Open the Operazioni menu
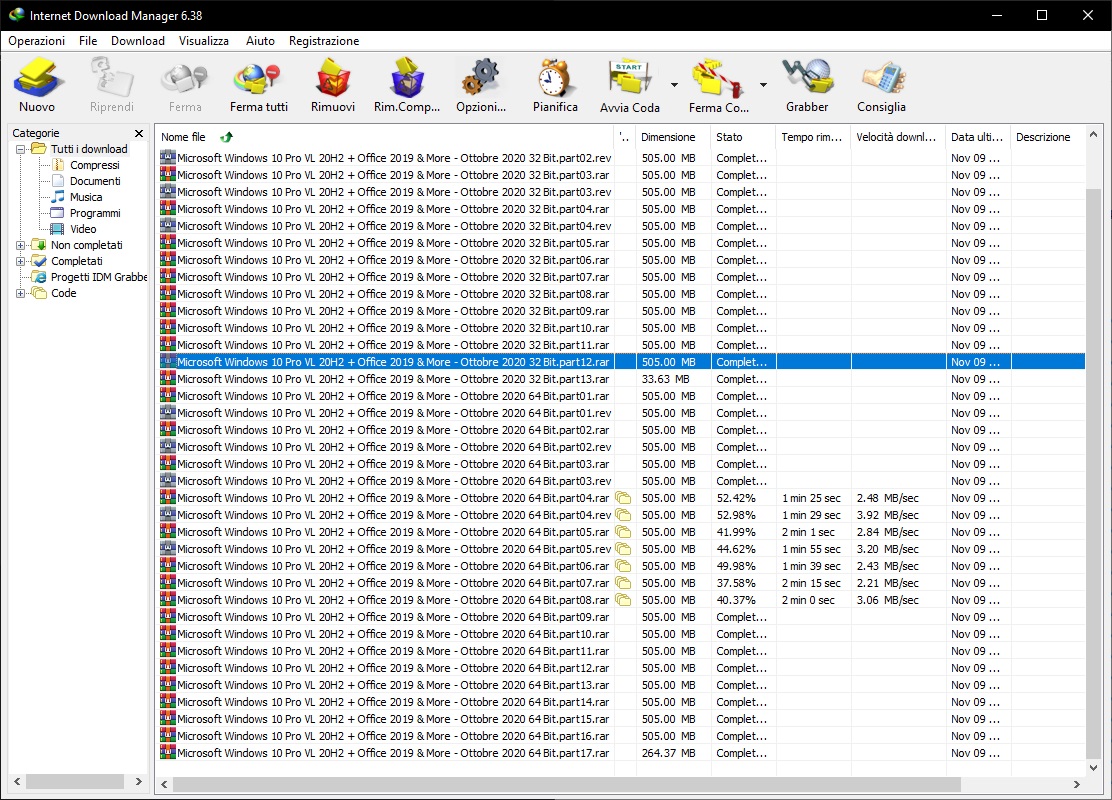Viewport: 1112px width, 800px height. coord(36,41)
